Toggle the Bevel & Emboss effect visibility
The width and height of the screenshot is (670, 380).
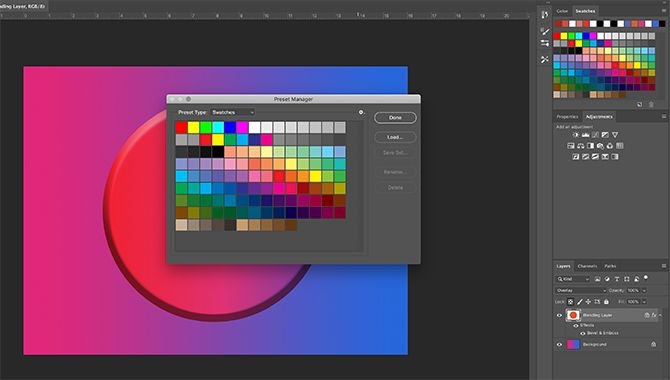[x=583, y=333]
